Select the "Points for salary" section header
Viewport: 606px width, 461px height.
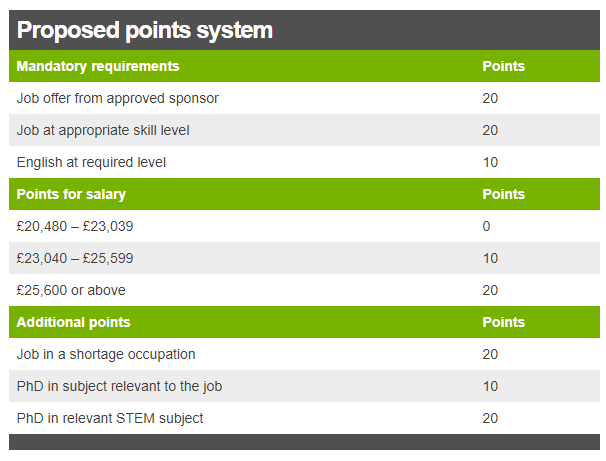[71, 194]
